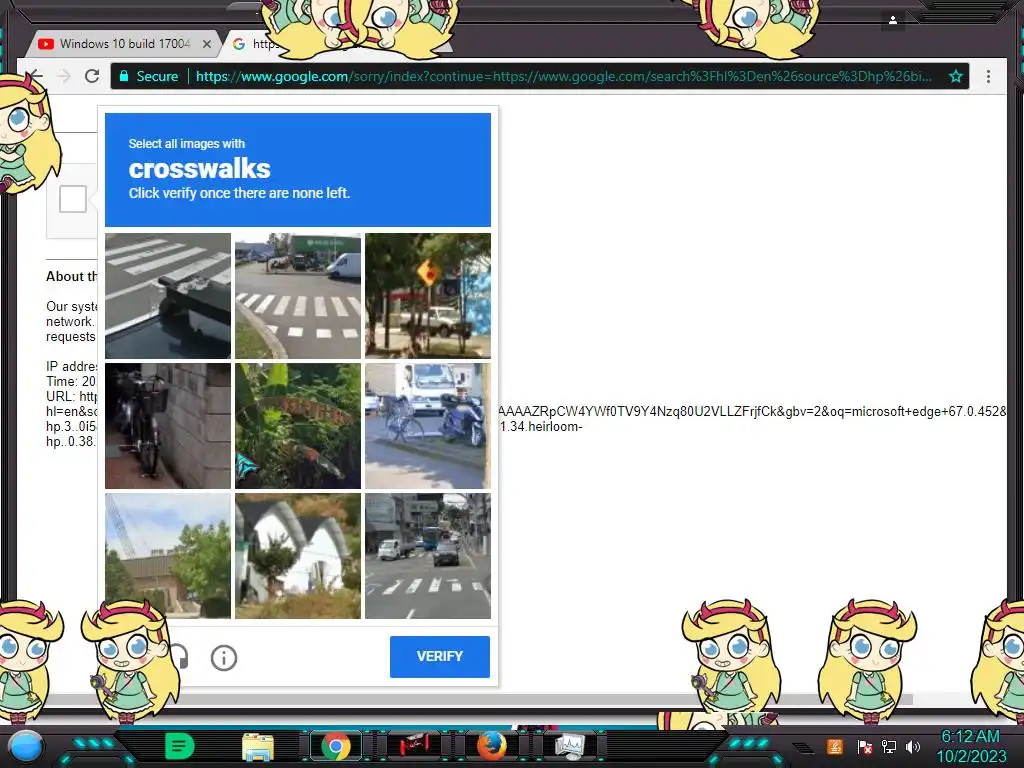Select the tile with green banana leaves
The height and width of the screenshot is (768, 1024).
click(x=298, y=426)
